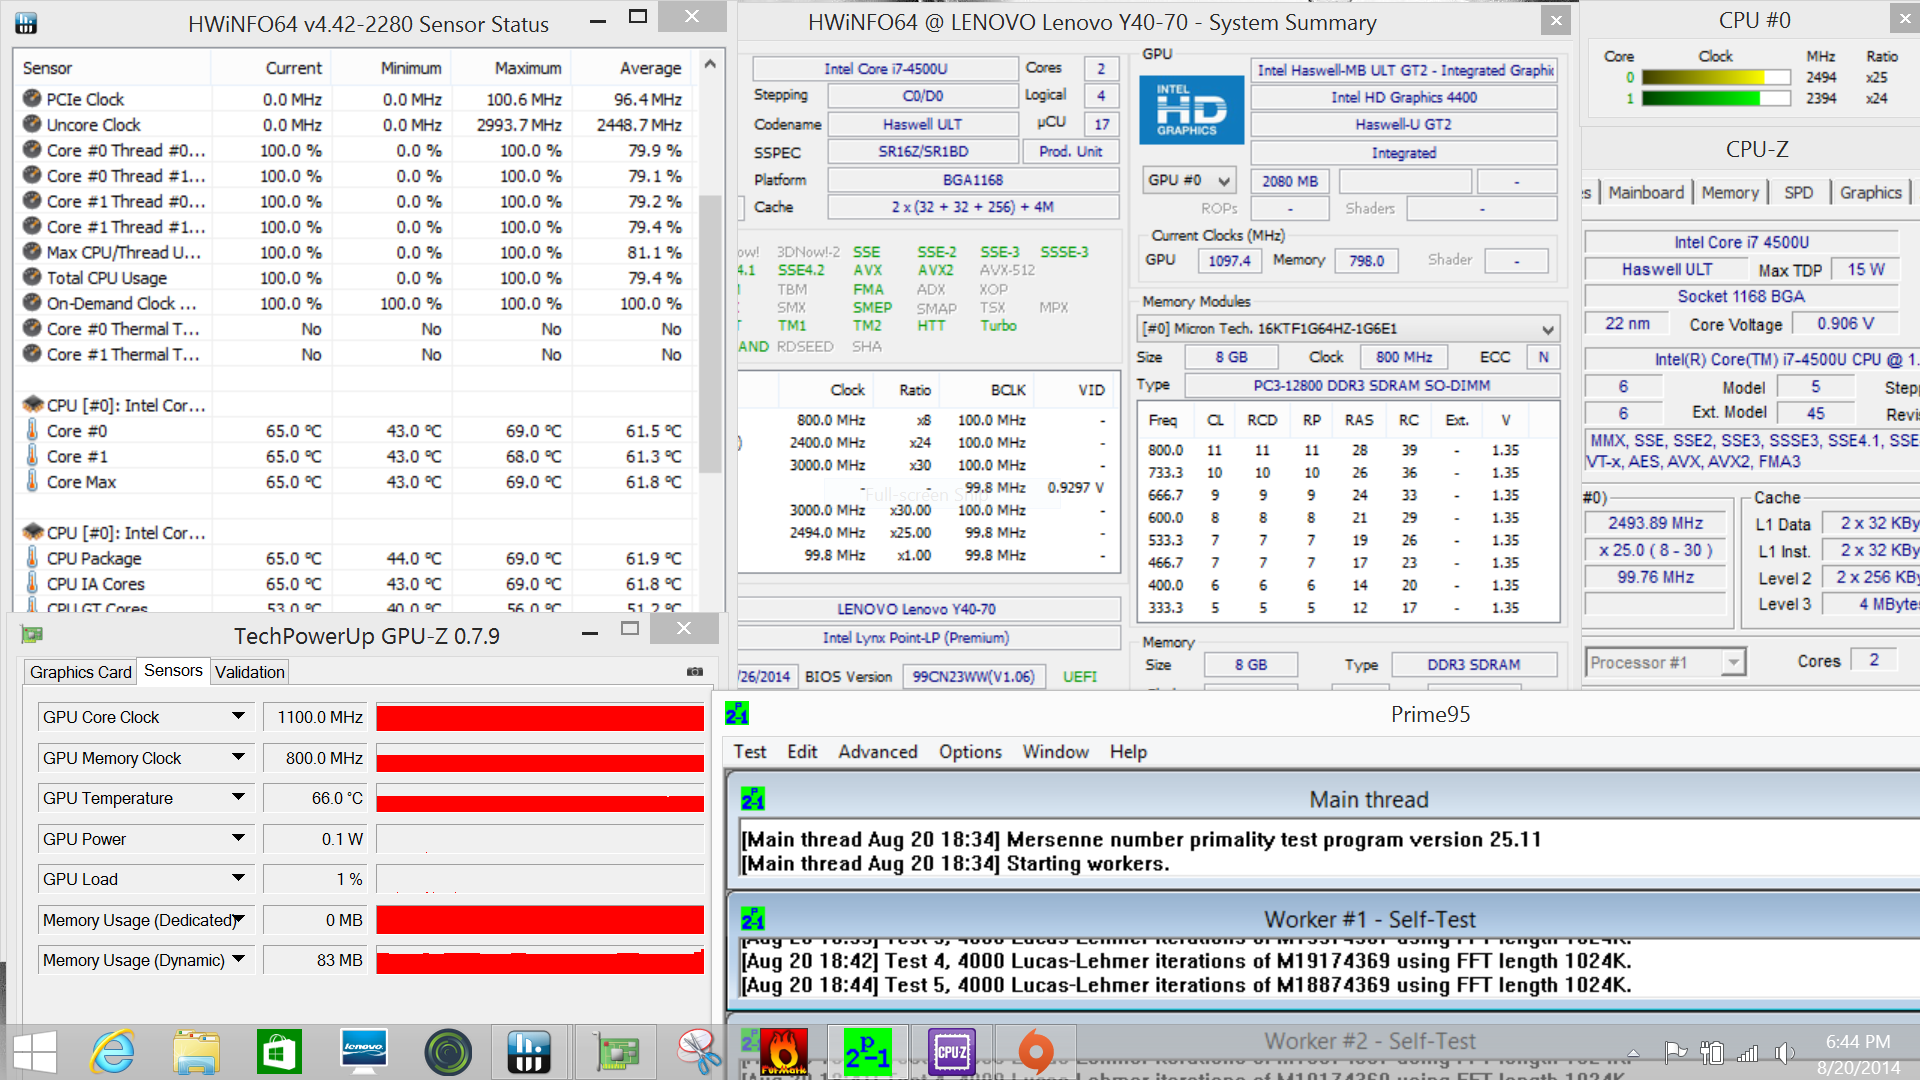
Task: Open the dark green swirl taskbar app
Action: pos(447,1052)
